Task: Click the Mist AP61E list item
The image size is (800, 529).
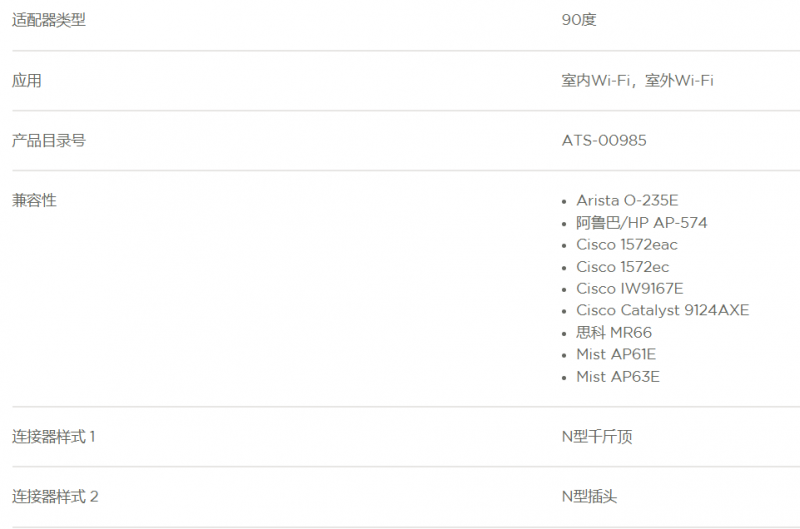Action: 616,354
